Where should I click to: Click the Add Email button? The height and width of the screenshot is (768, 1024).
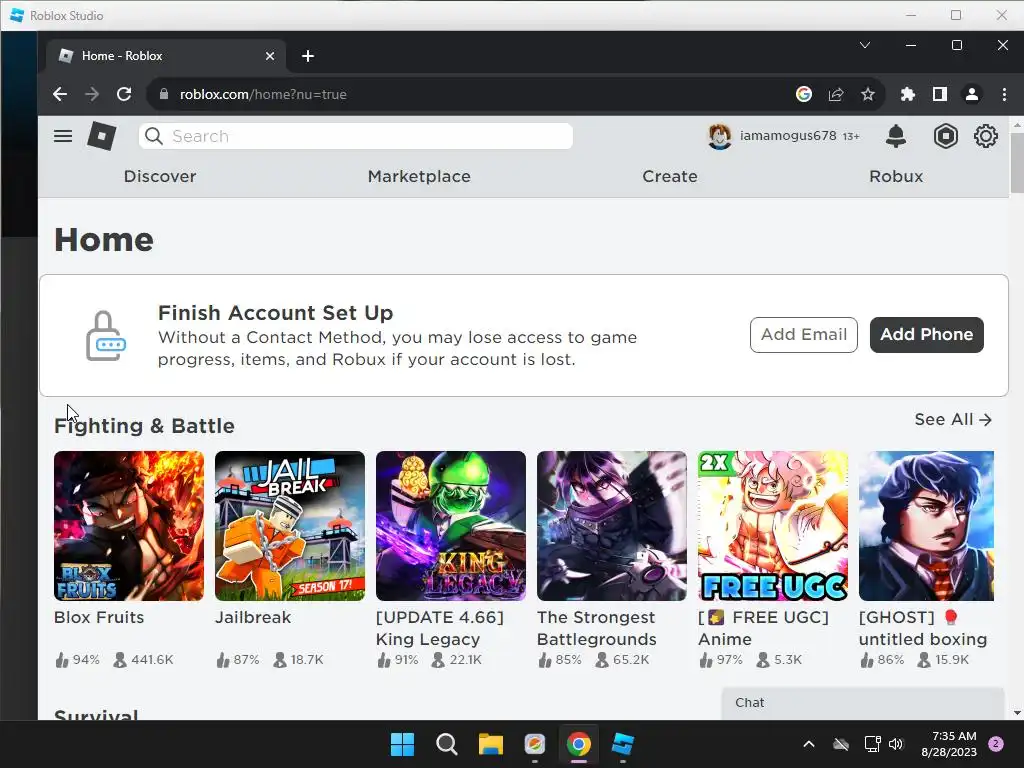click(804, 334)
